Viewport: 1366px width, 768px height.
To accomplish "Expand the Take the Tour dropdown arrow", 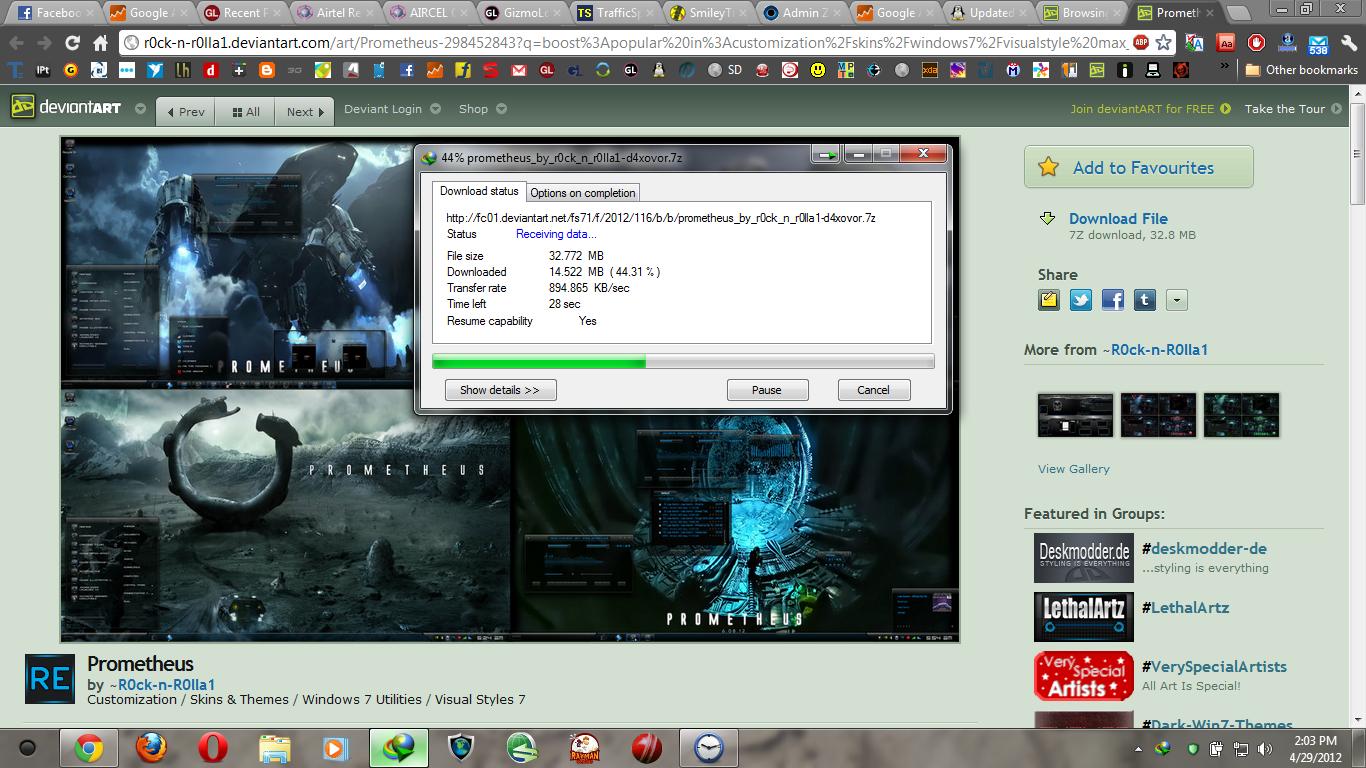I will (x=1339, y=109).
